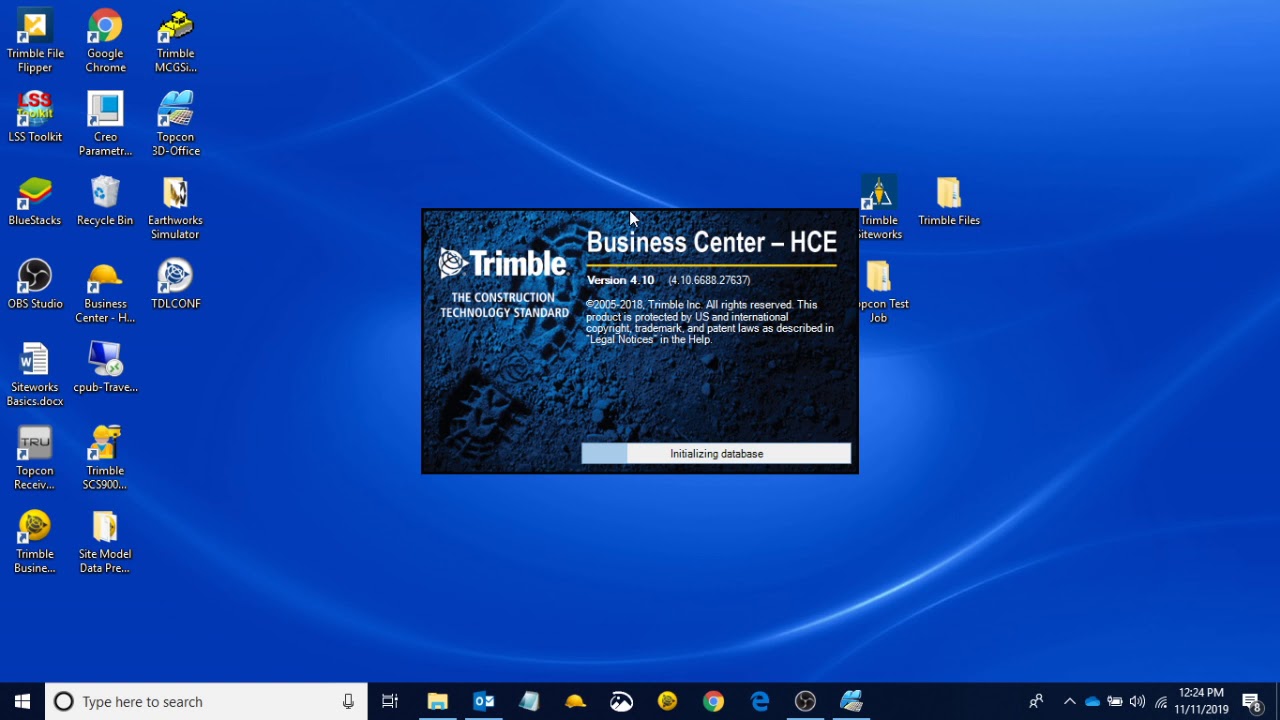Viewport: 1280px width, 720px height.
Task: Click the taskbar search box
Action: click(206, 701)
